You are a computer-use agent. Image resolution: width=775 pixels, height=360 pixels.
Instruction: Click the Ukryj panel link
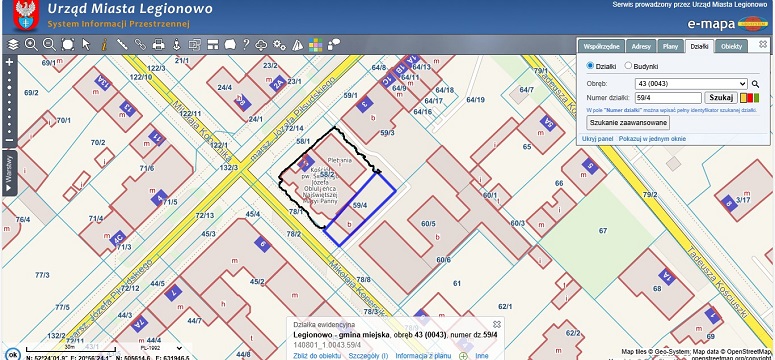click(x=597, y=139)
